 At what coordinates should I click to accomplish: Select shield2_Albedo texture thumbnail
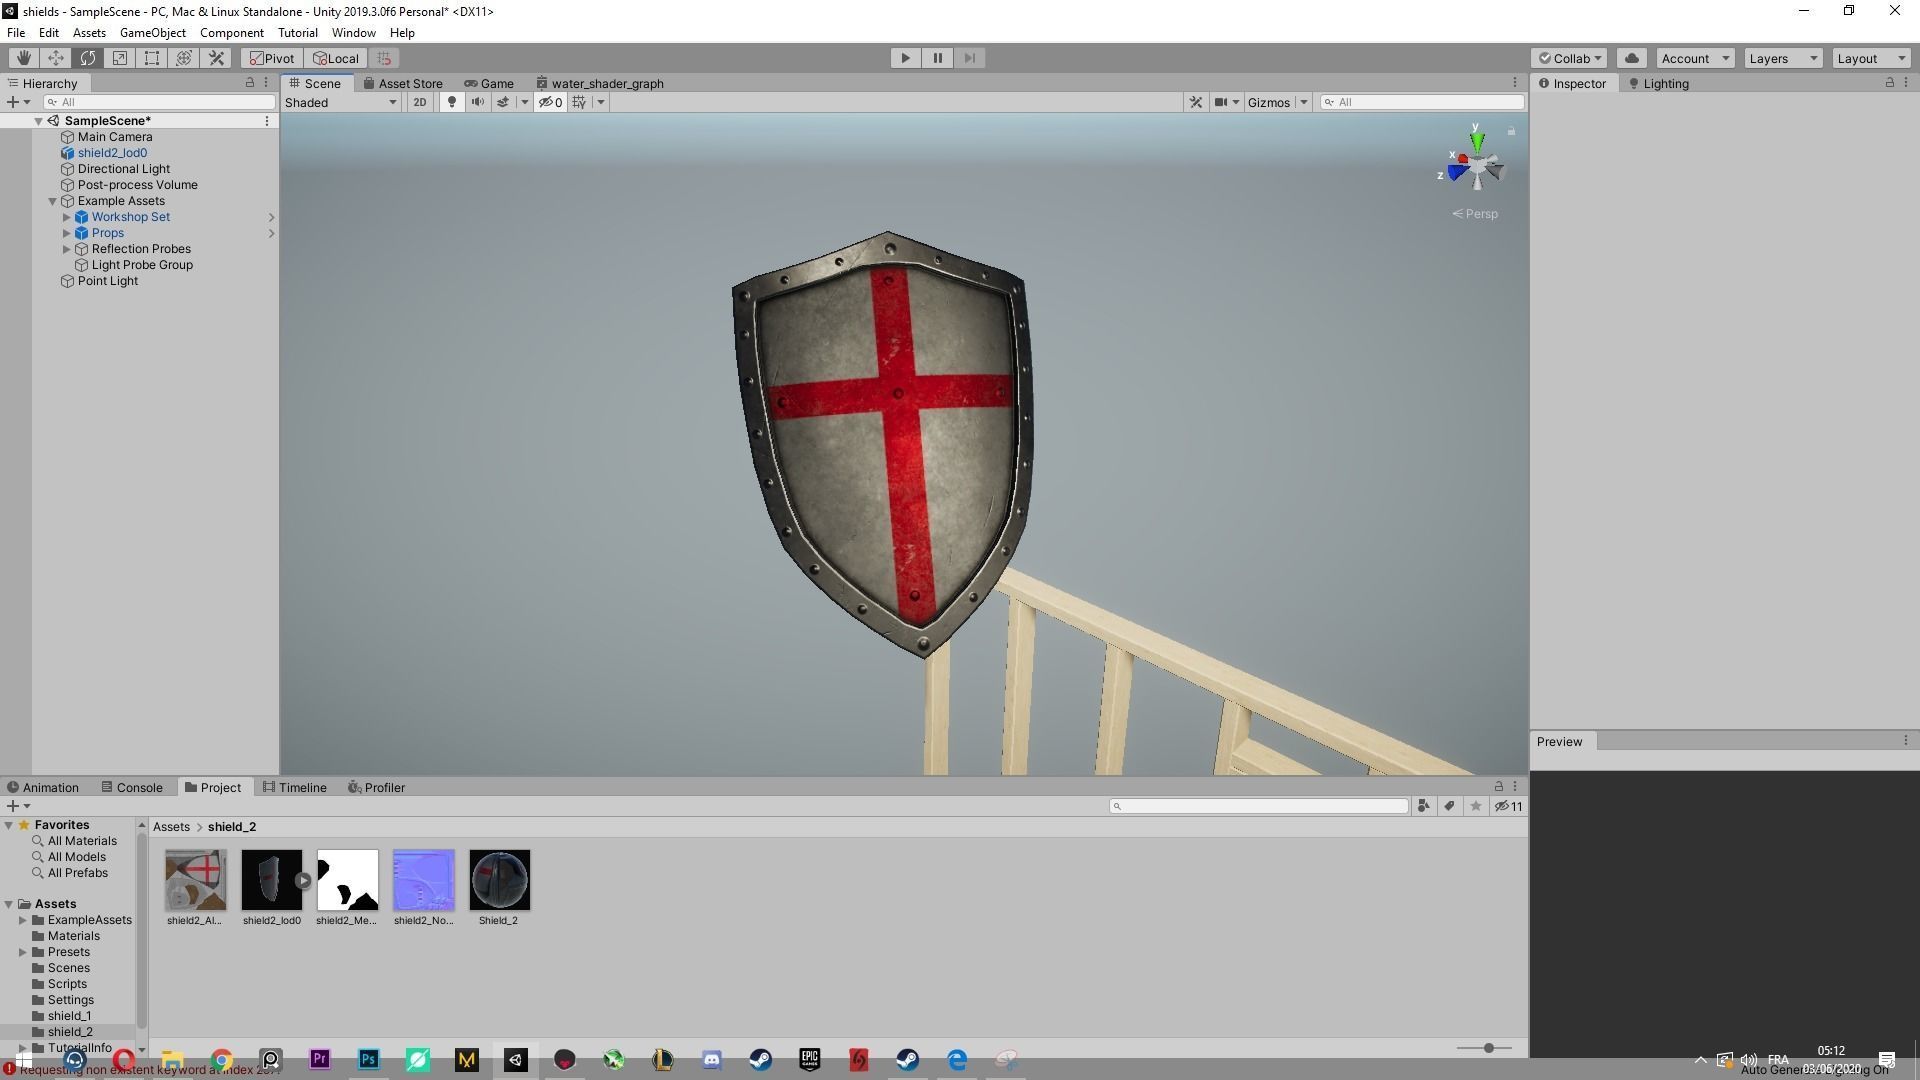tap(195, 880)
